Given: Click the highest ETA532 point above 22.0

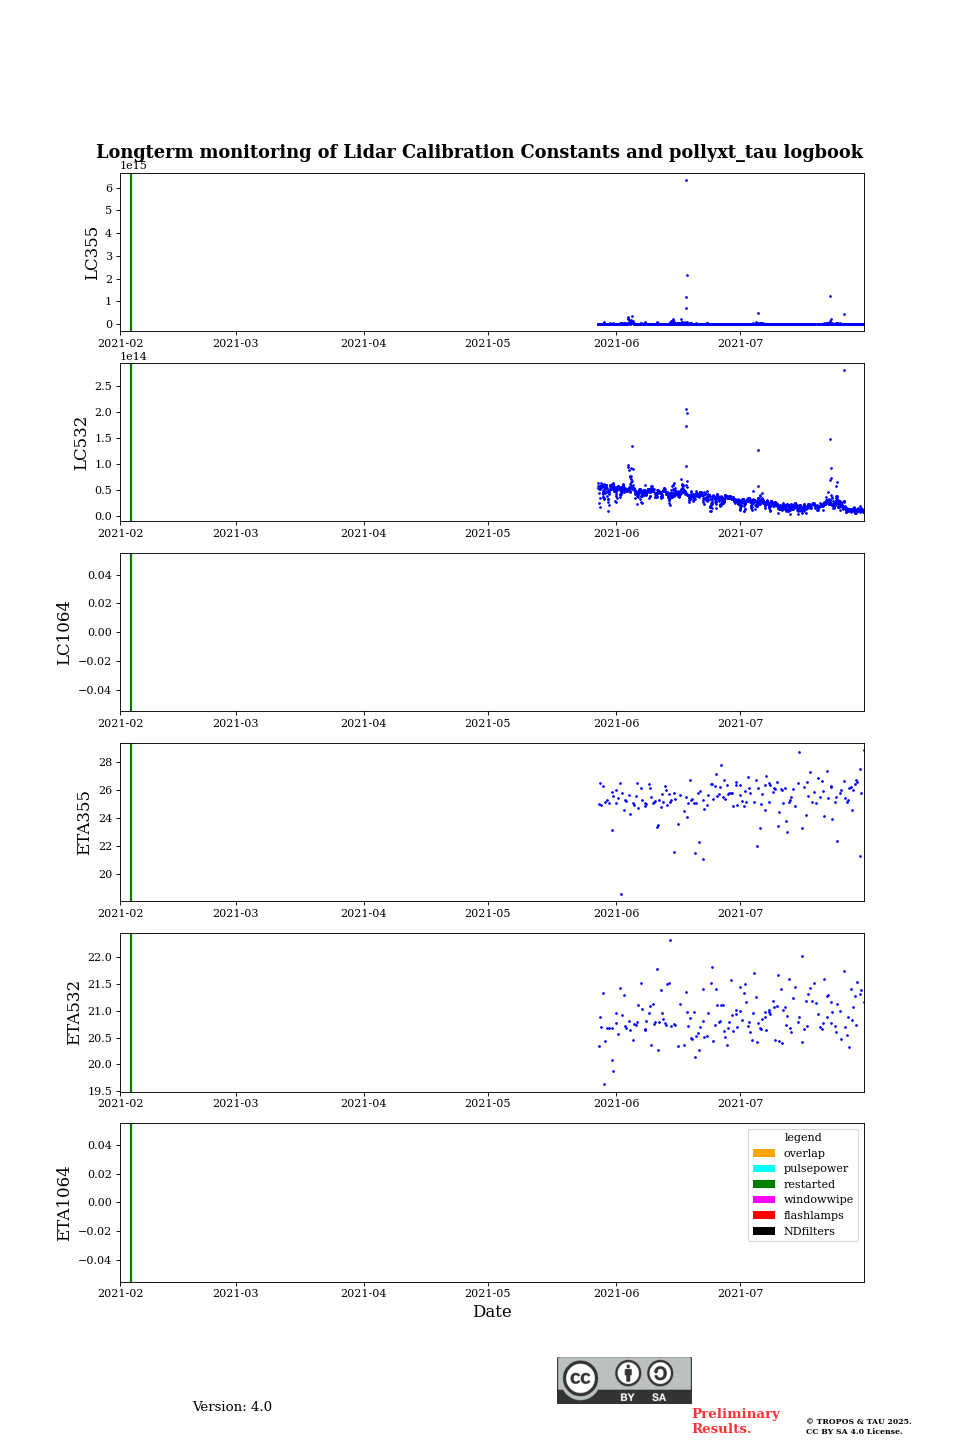Looking at the screenshot, I should click(670, 940).
